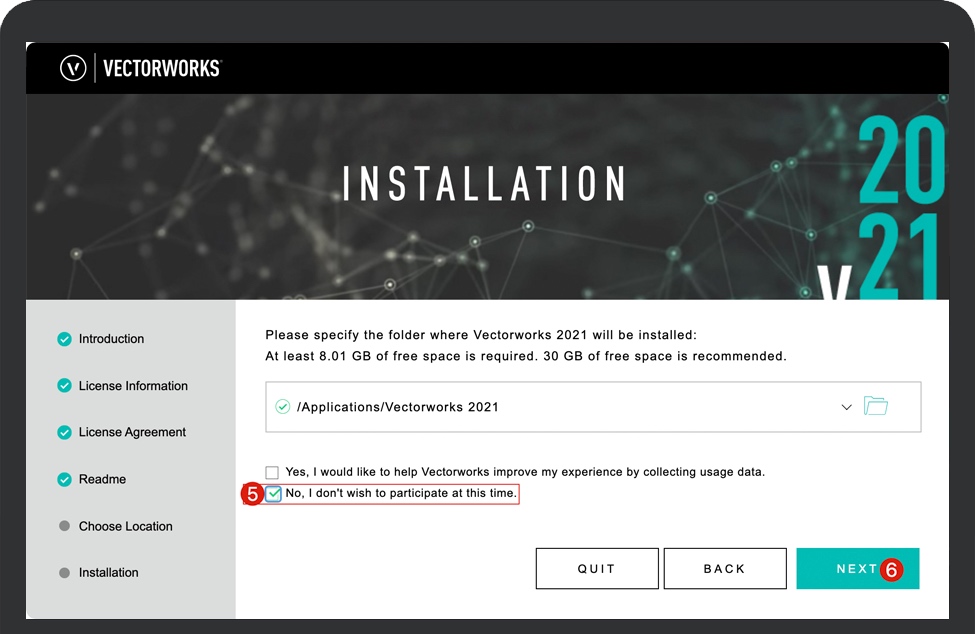The height and width of the screenshot is (634, 975).
Task: Click the INSTALLATION banner heading
Action: [x=484, y=183]
